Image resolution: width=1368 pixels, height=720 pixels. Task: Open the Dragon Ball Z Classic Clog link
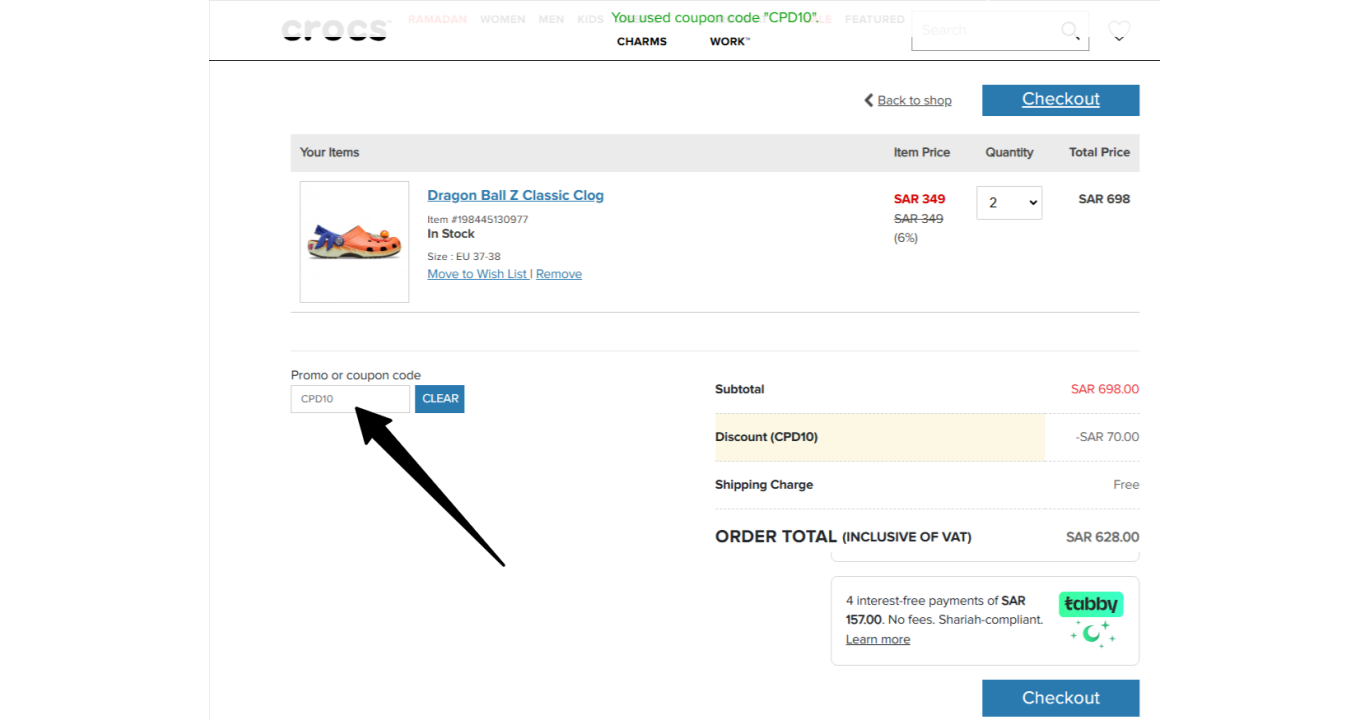pos(515,195)
